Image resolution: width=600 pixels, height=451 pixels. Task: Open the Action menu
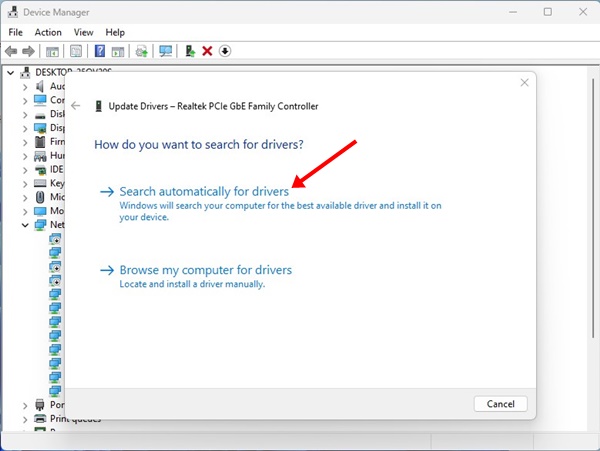click(48, 32)
